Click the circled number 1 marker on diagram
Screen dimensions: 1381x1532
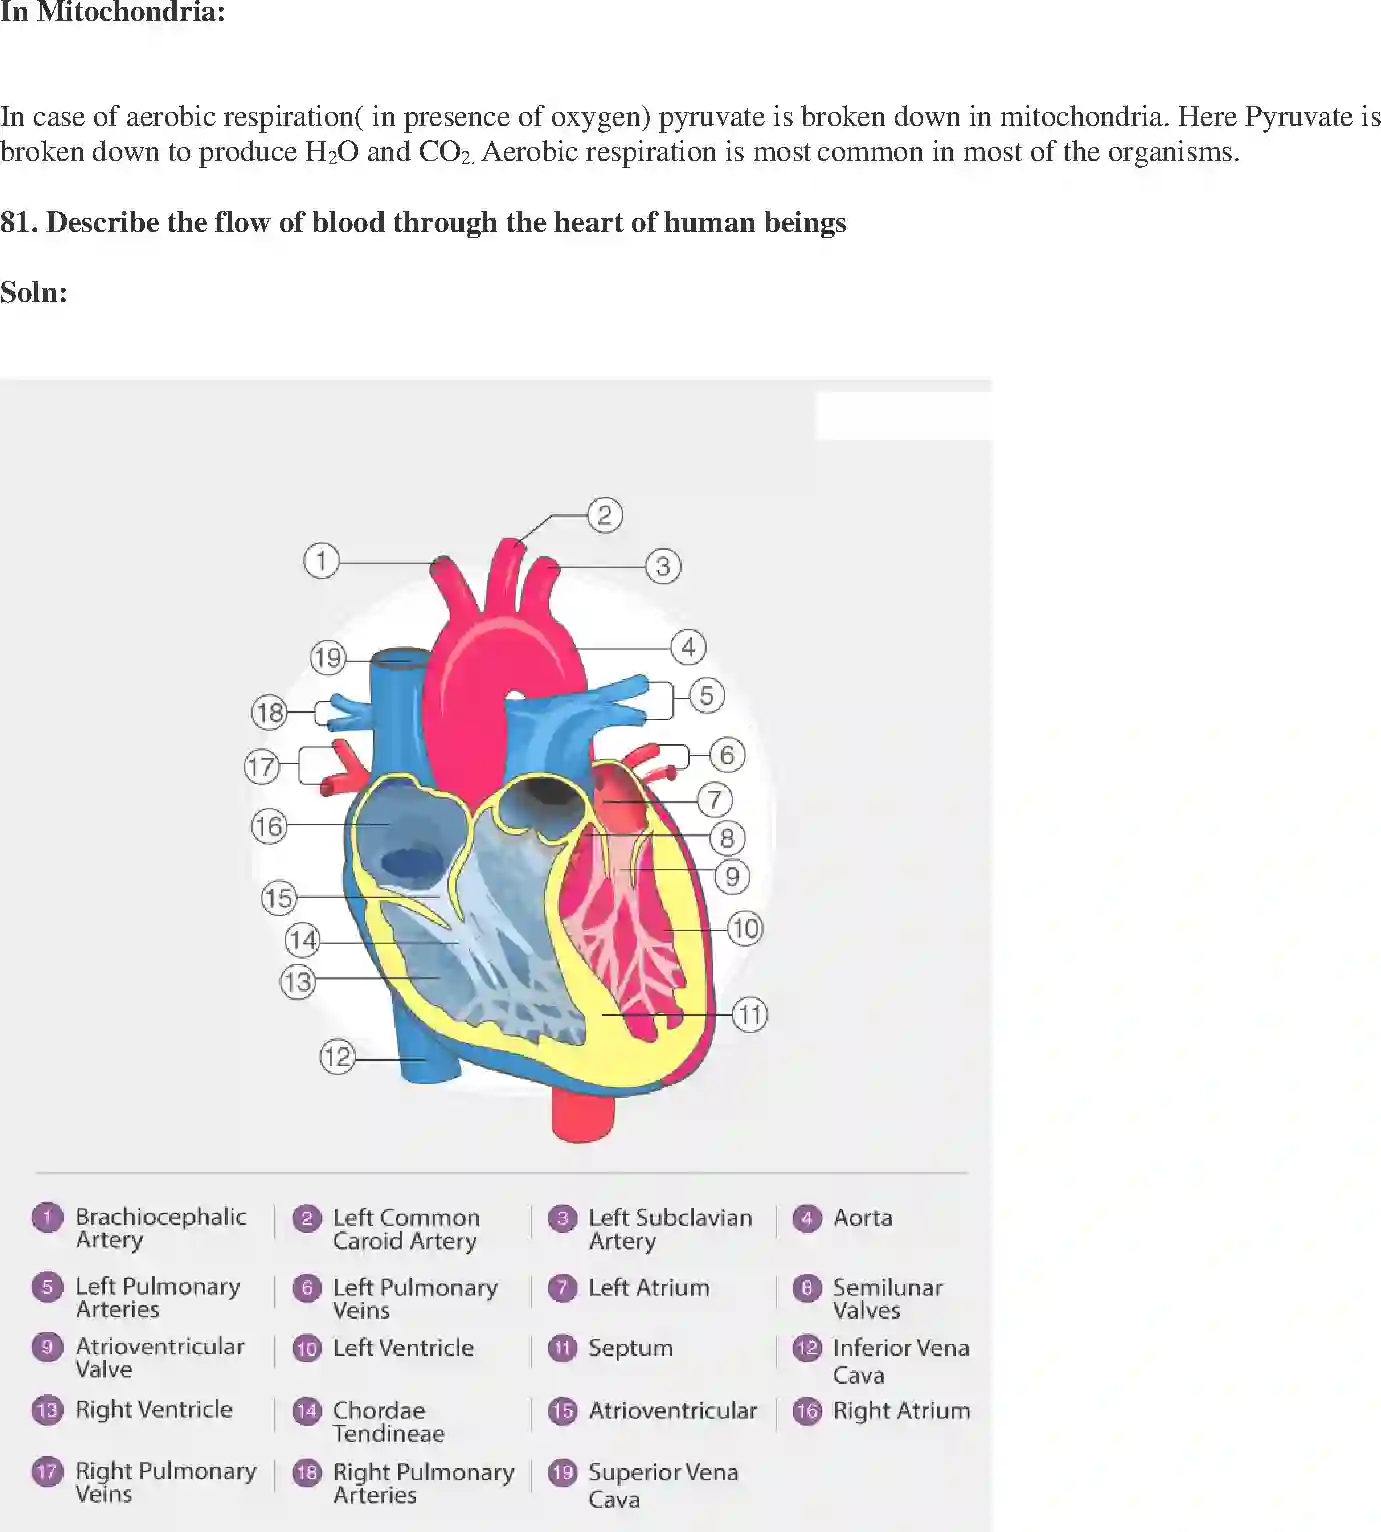click(321, 560)
